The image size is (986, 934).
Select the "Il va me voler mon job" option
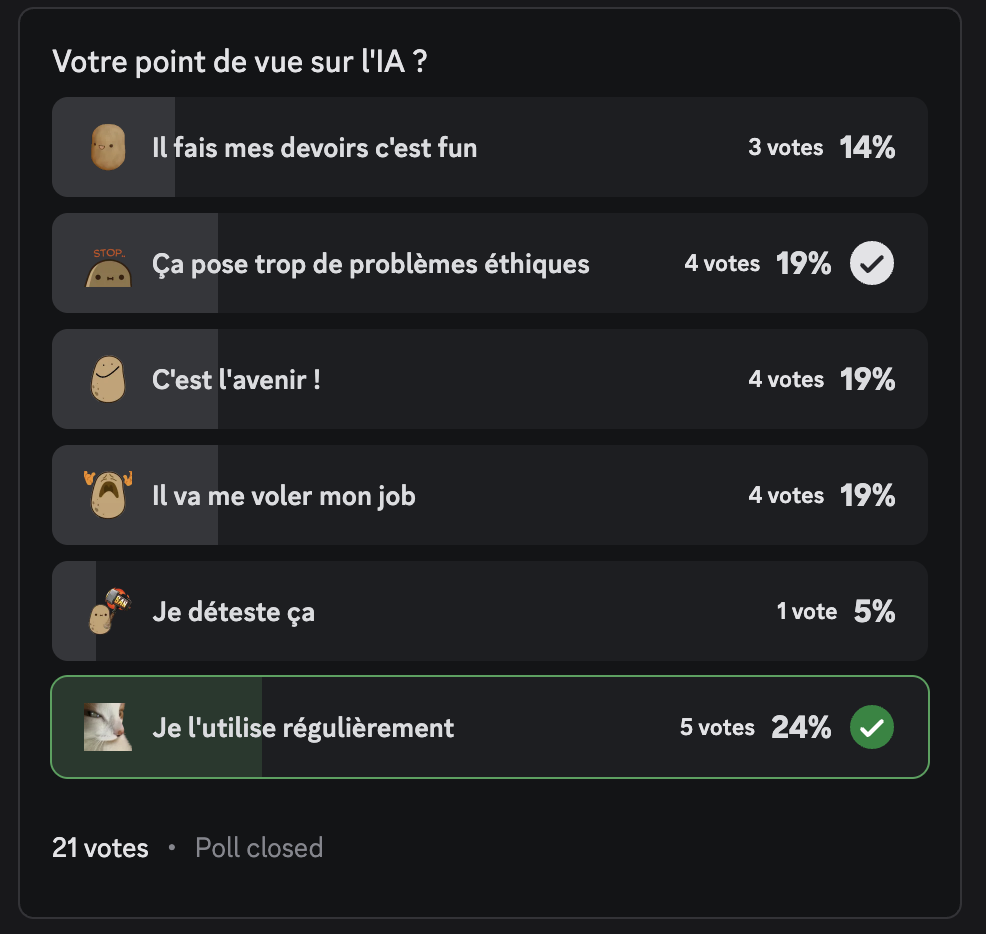pos(450,495)
